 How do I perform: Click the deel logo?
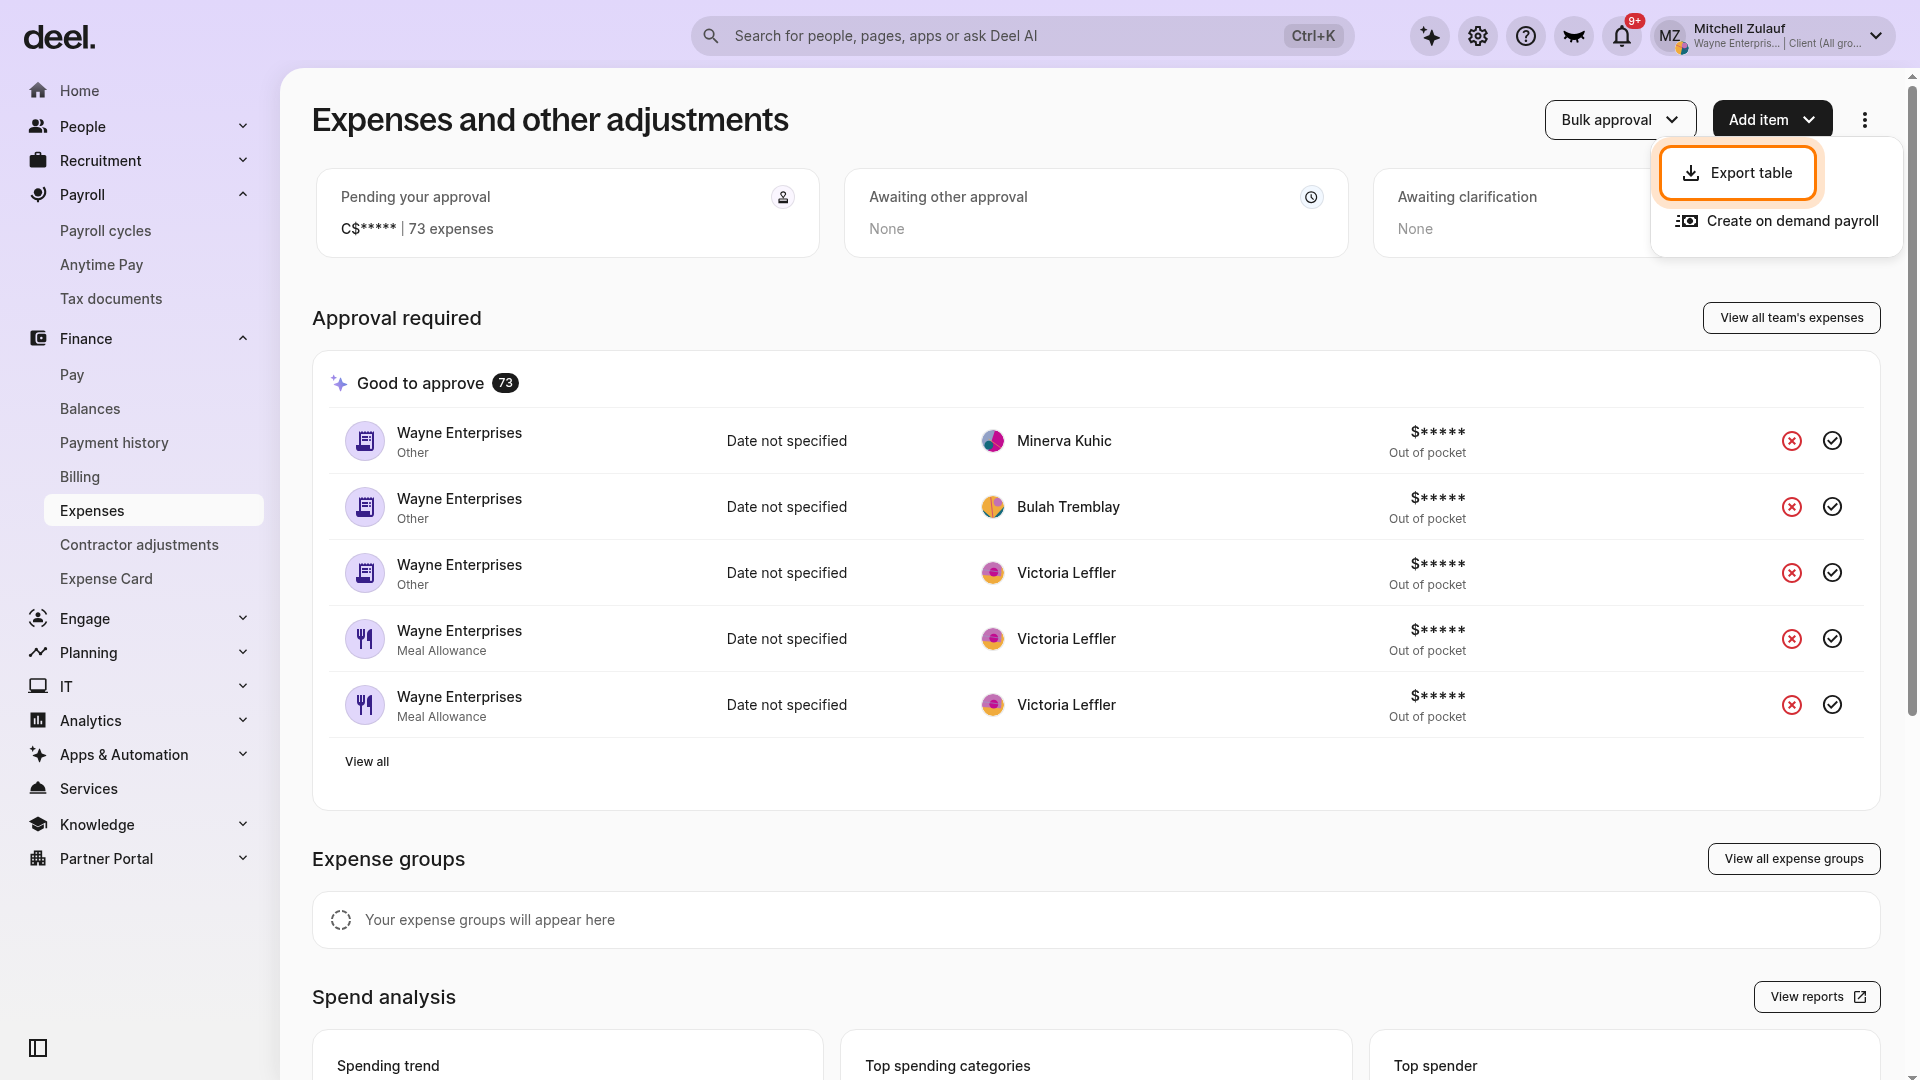click(x=59, y=38)
